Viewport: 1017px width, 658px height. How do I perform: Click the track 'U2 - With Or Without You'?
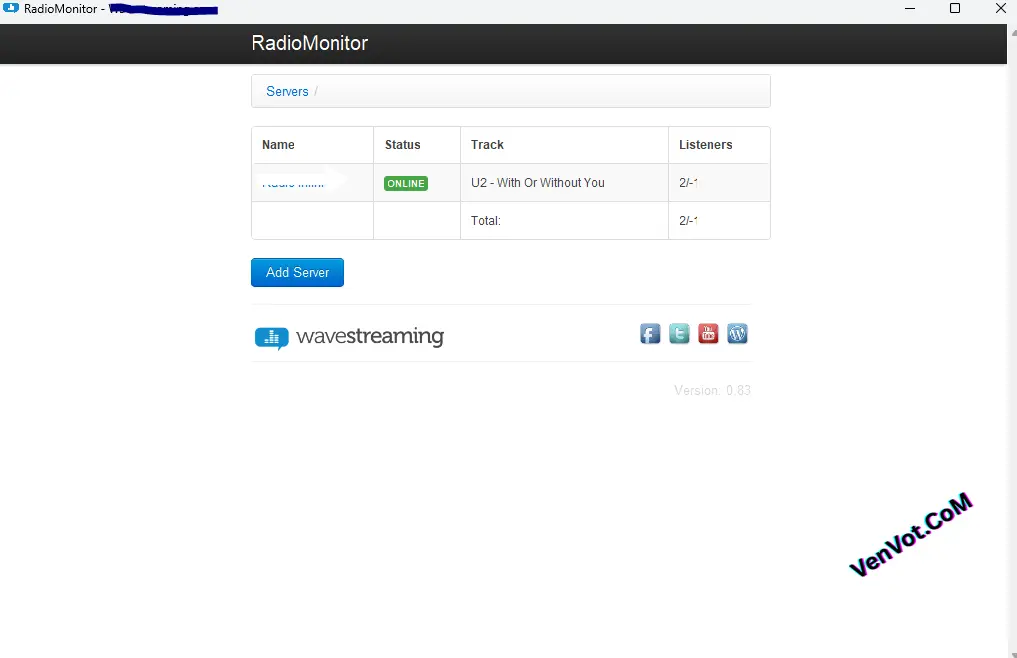tap(538, 183)
